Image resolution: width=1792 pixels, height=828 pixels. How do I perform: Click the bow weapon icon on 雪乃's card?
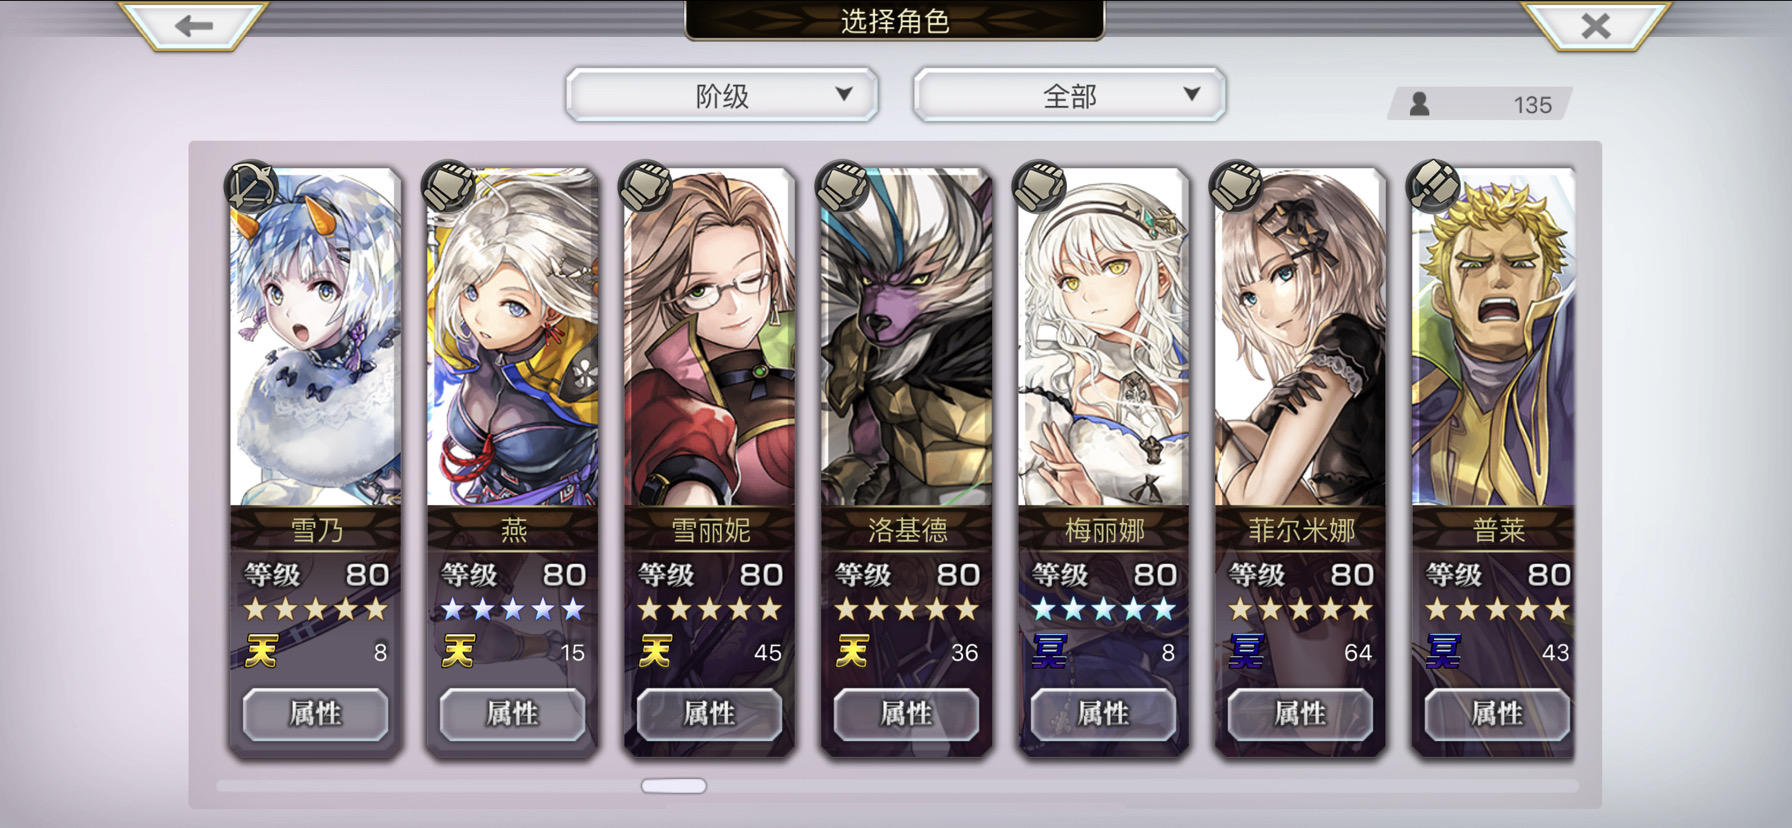(251, 186)
